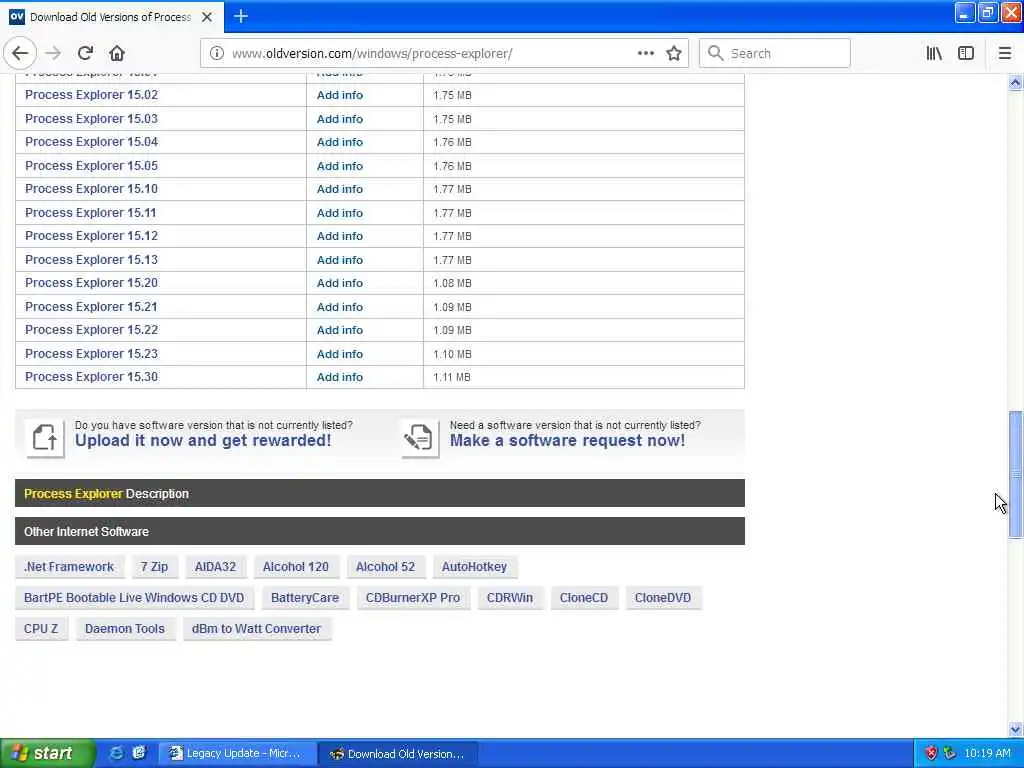Open the AIDA32 tag

(x=216, y=567)
